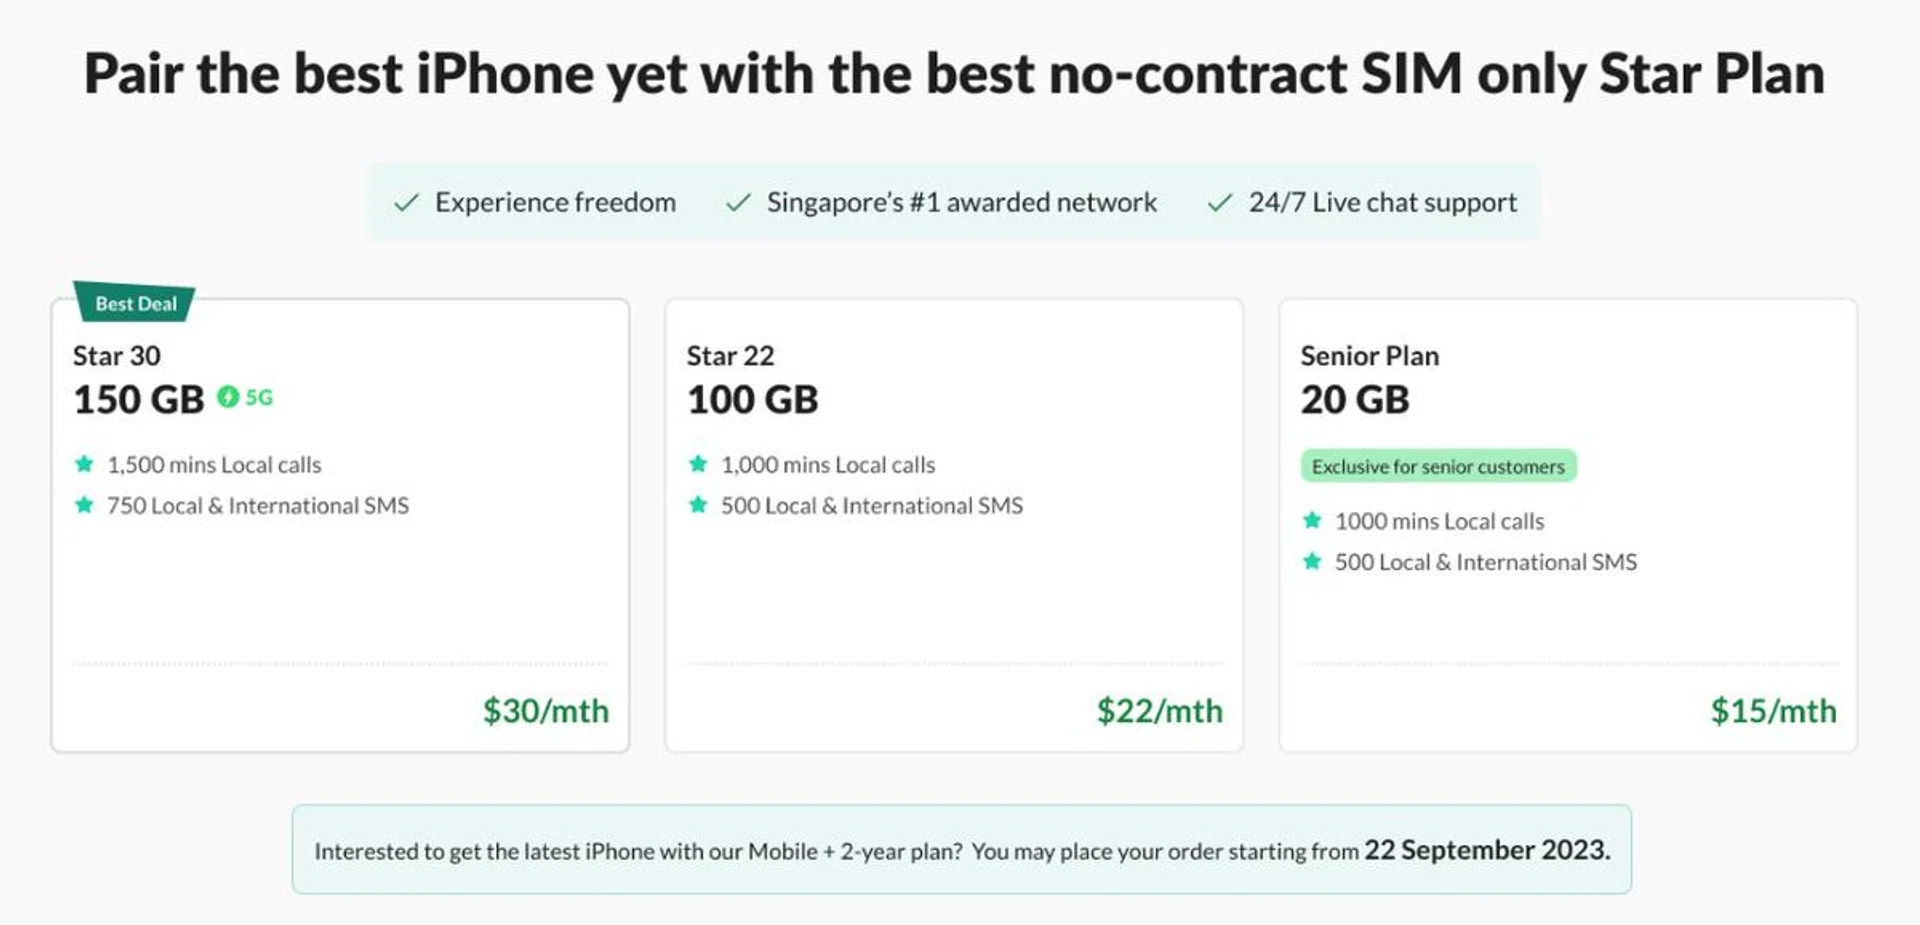Select the $22/mth price
Screen dimensions: 1920x925
click(1159, 710)
